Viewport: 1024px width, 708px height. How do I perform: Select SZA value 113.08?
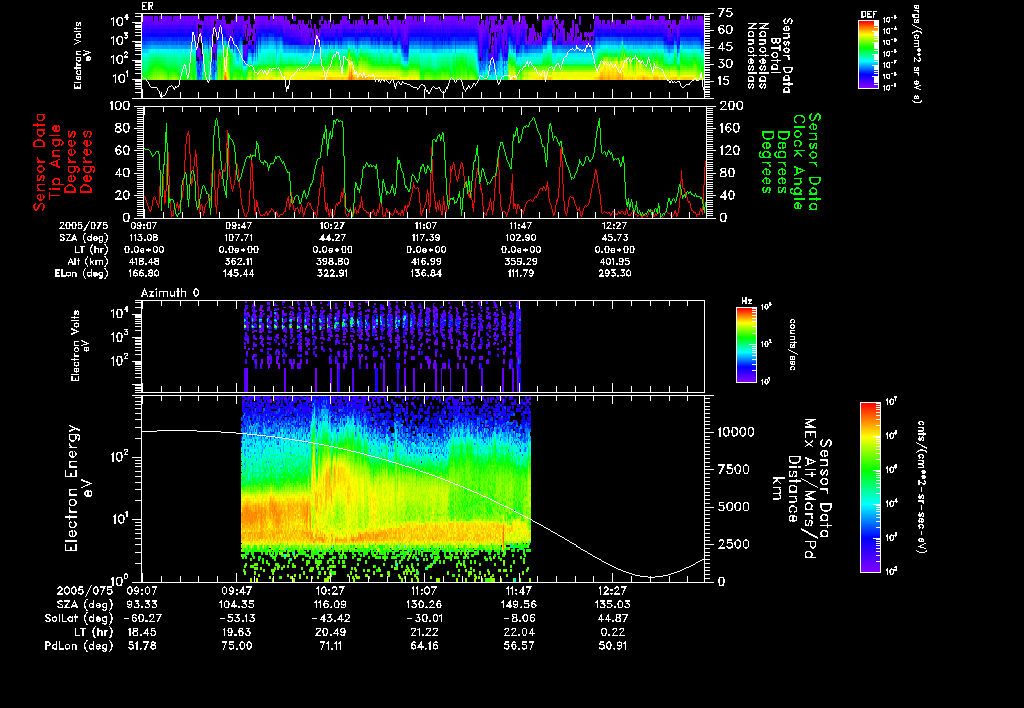(x=144, y=238)
